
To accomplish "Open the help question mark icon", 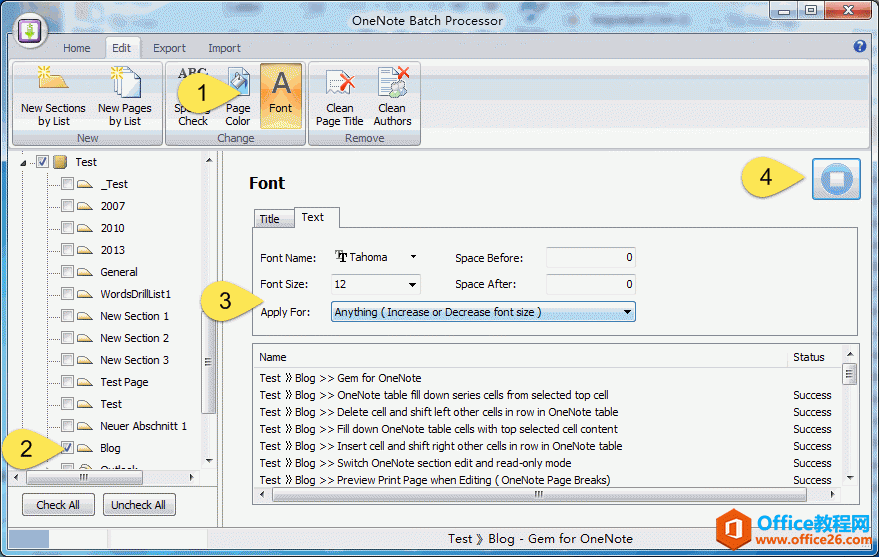I will pos(859,47).
